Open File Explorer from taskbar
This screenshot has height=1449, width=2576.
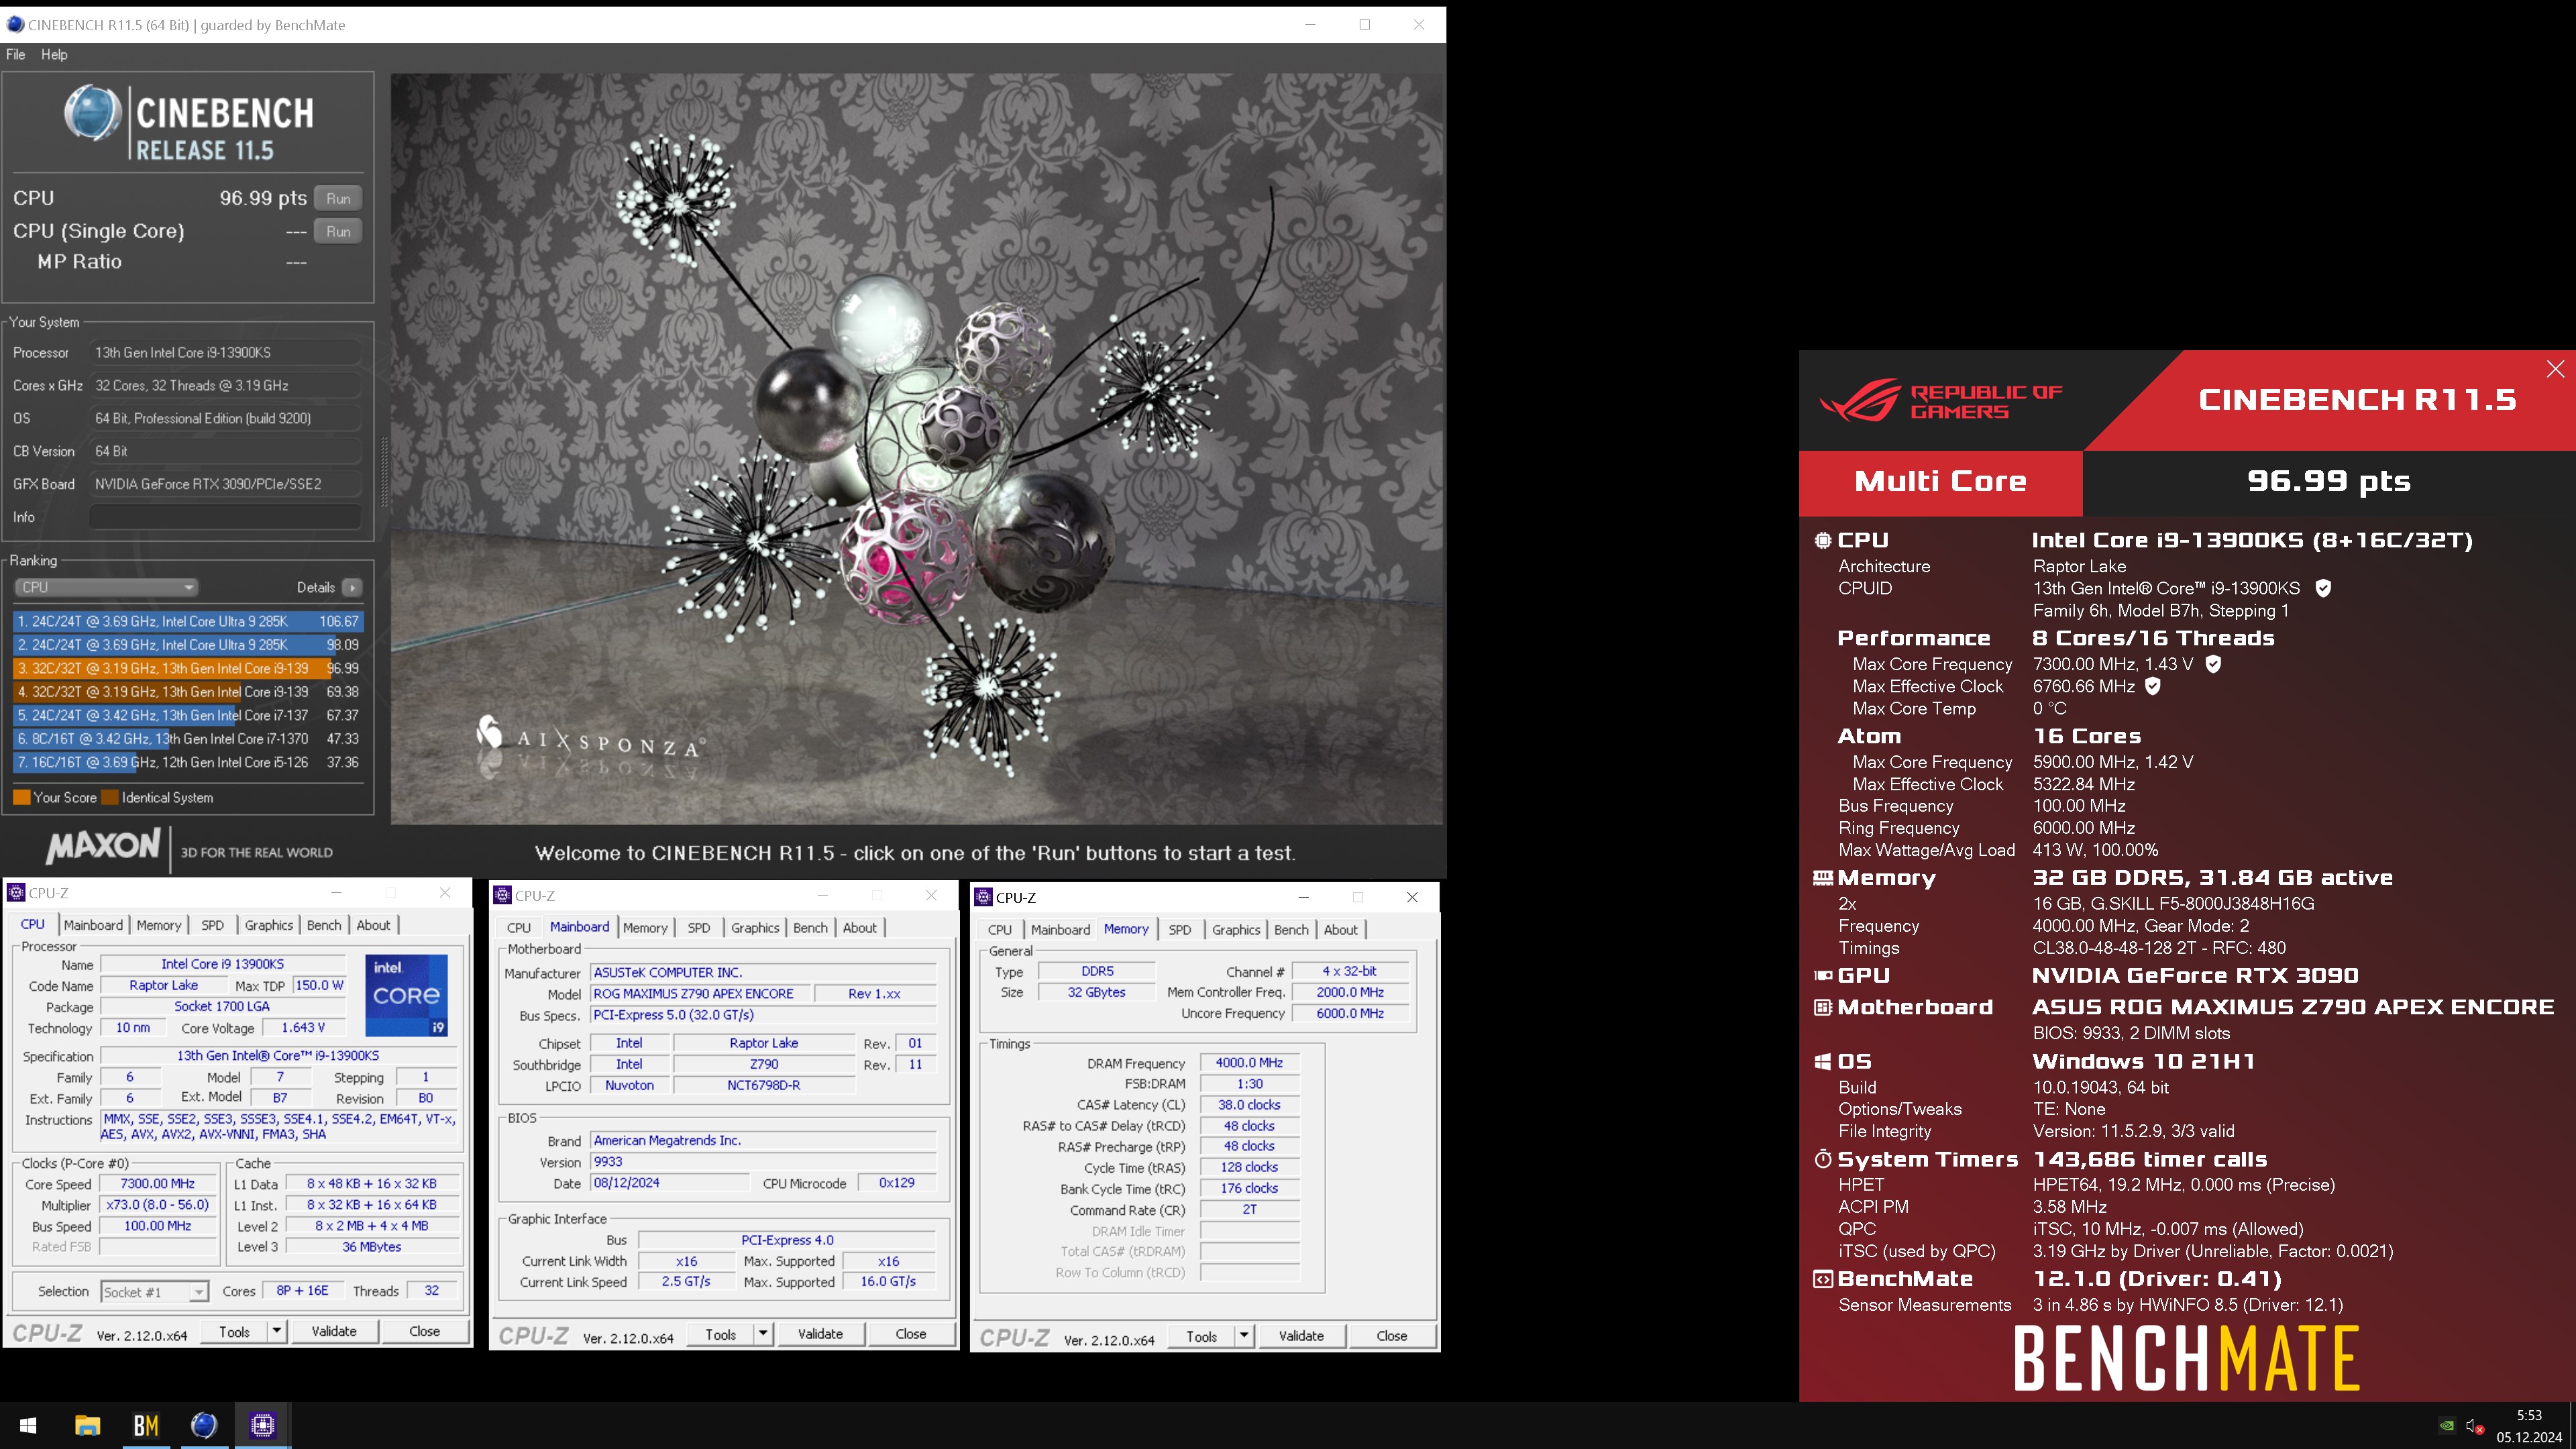87,1425
